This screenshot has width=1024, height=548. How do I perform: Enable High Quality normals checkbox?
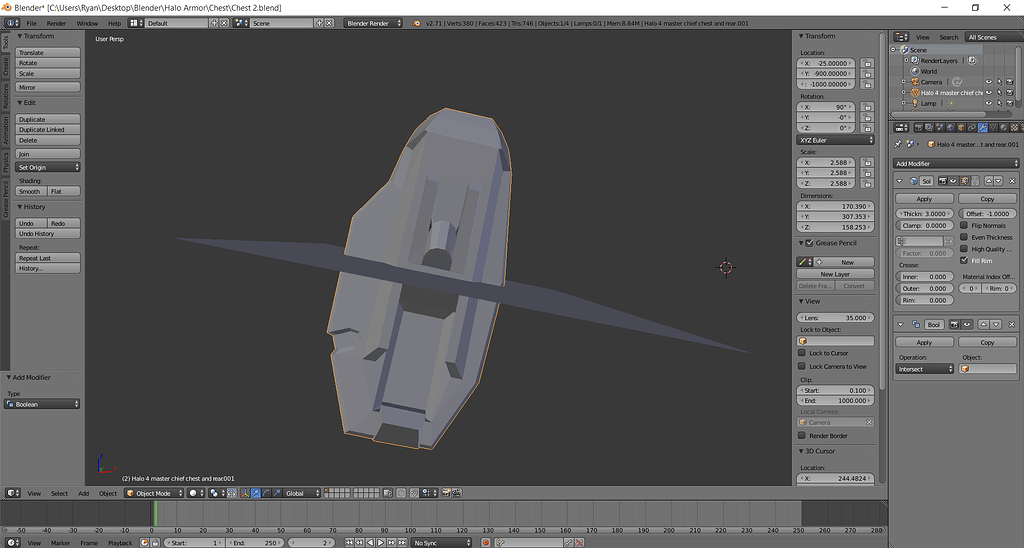point(964,249)
